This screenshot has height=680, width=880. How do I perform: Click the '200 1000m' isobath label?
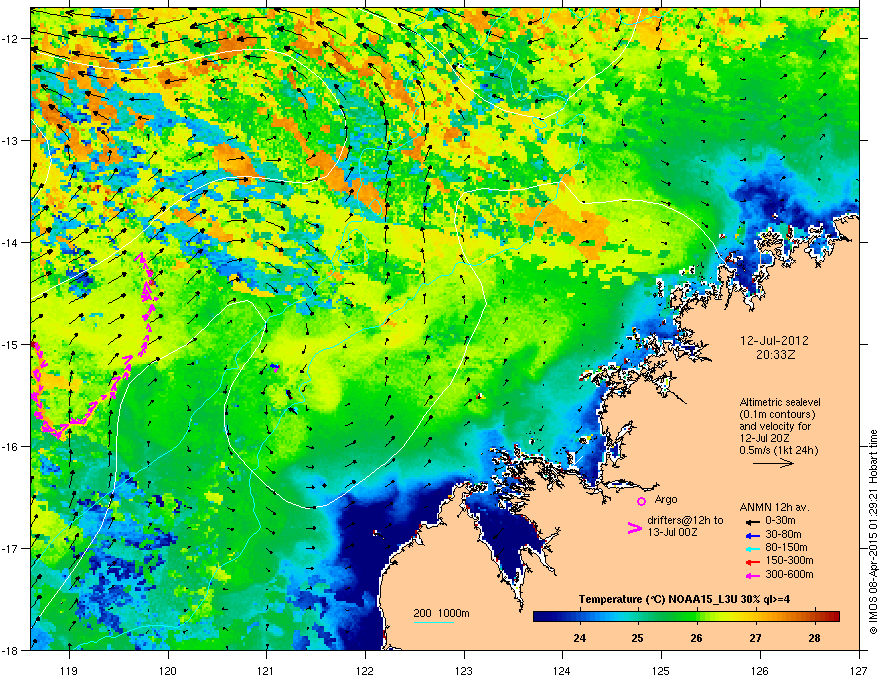click(442, 613)
